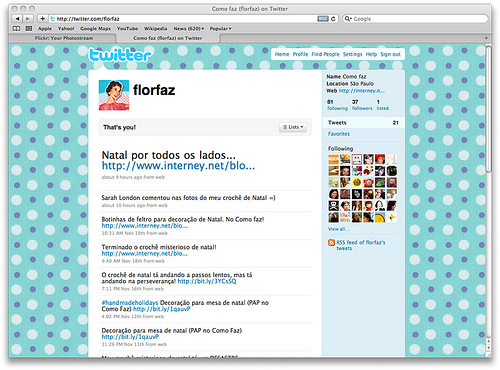
Task: Click the Safari address bar URL
Action: point(88,19)
